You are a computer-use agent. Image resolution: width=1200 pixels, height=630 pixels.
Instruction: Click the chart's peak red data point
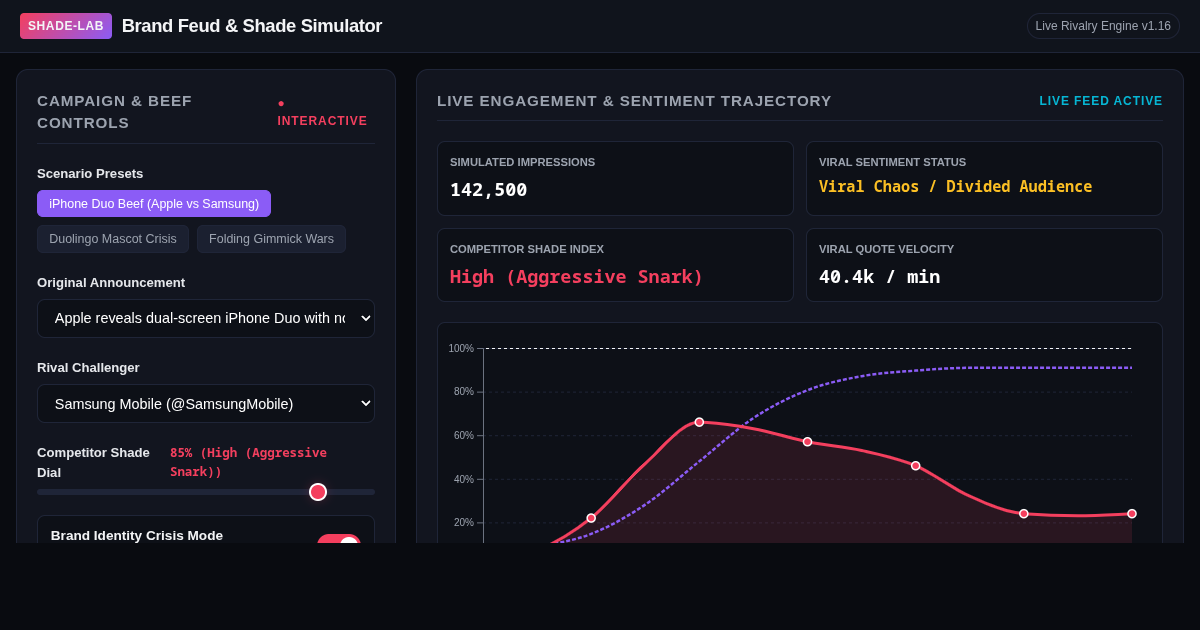[699, 422]
